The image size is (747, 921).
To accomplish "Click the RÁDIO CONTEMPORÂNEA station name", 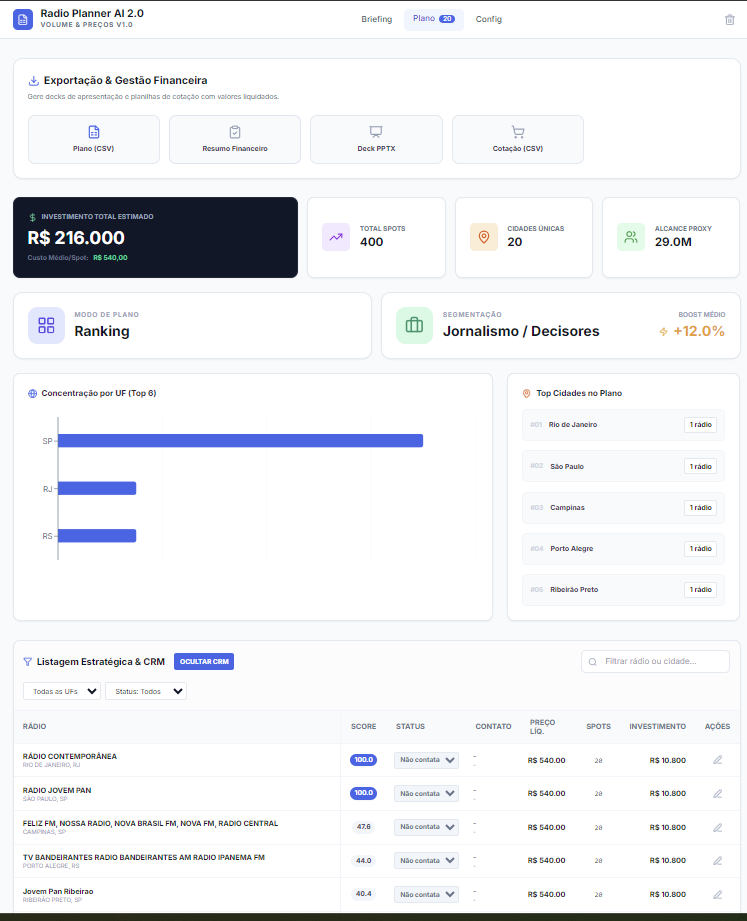I will coord(70,757).
